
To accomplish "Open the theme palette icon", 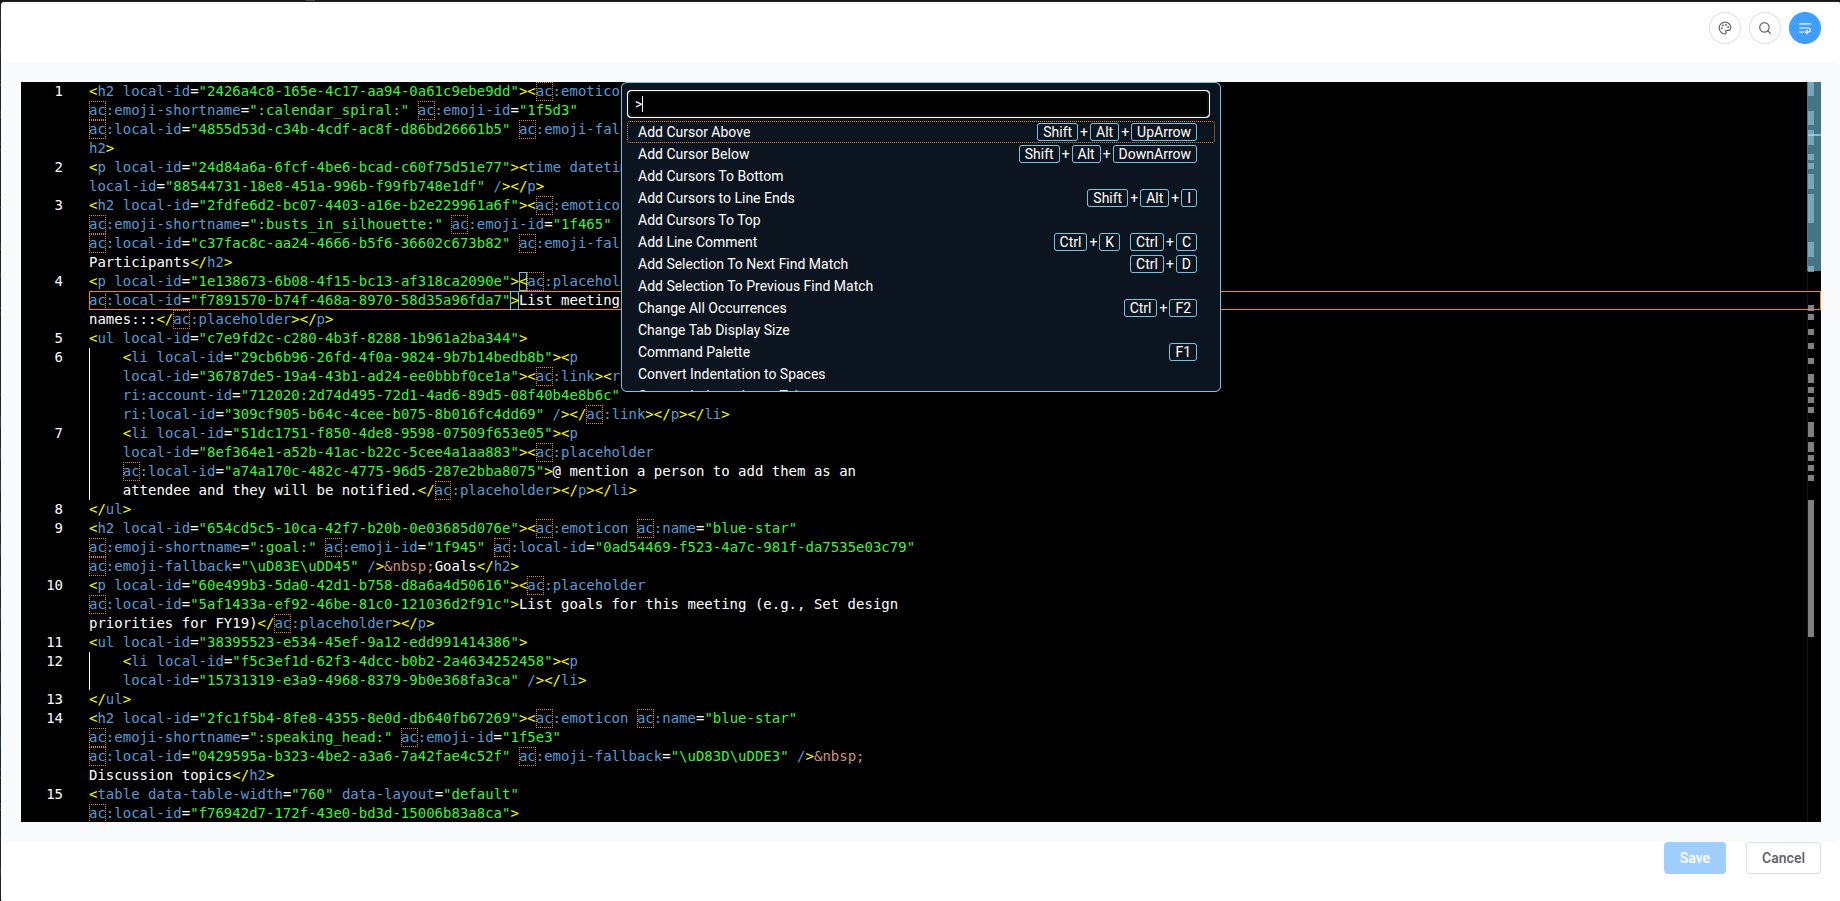I will click(x=1724, y=28).
